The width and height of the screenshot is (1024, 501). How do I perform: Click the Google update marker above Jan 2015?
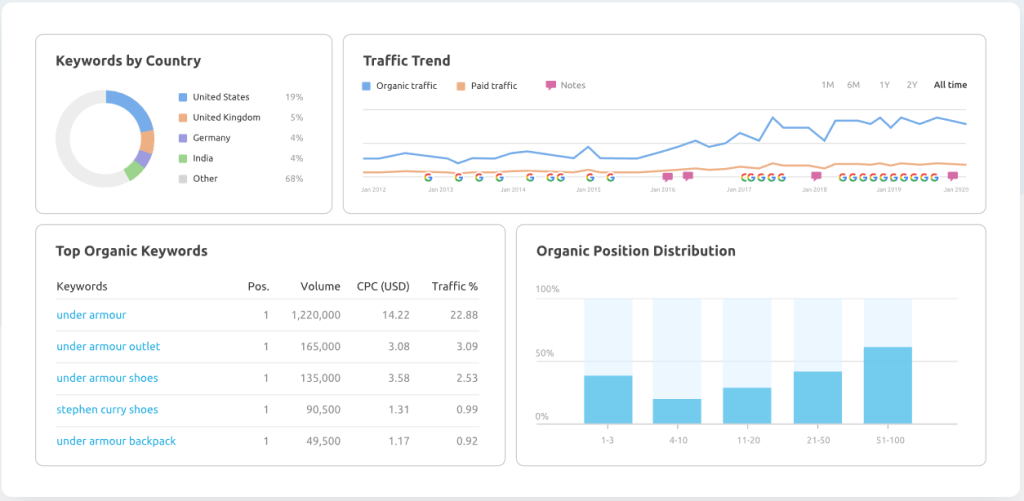pyautogui.click(x=590, y=177)
